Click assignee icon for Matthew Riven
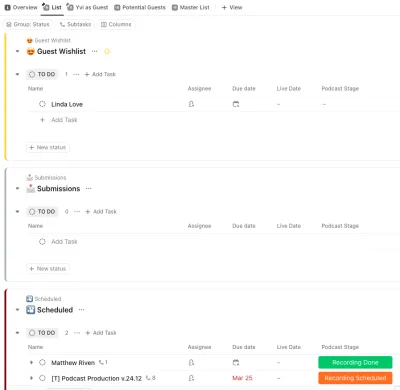Image resolution: width=400 pixels, height=390 pixels. coord(191,362)
